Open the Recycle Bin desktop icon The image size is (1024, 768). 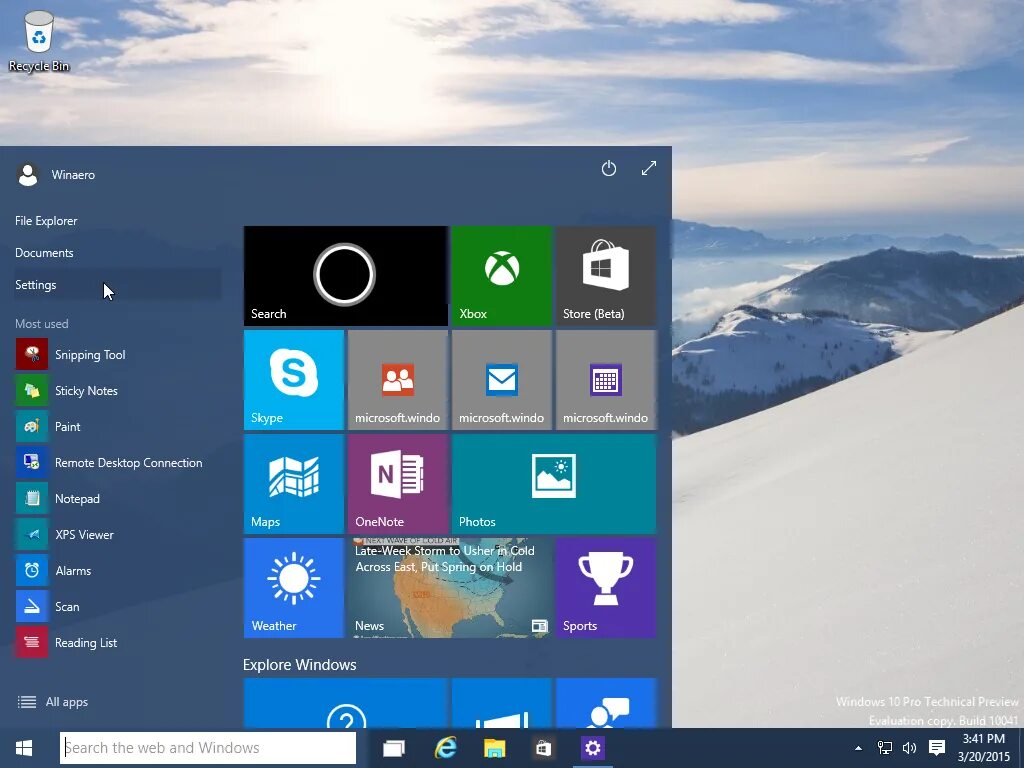(x=39, y=40)
